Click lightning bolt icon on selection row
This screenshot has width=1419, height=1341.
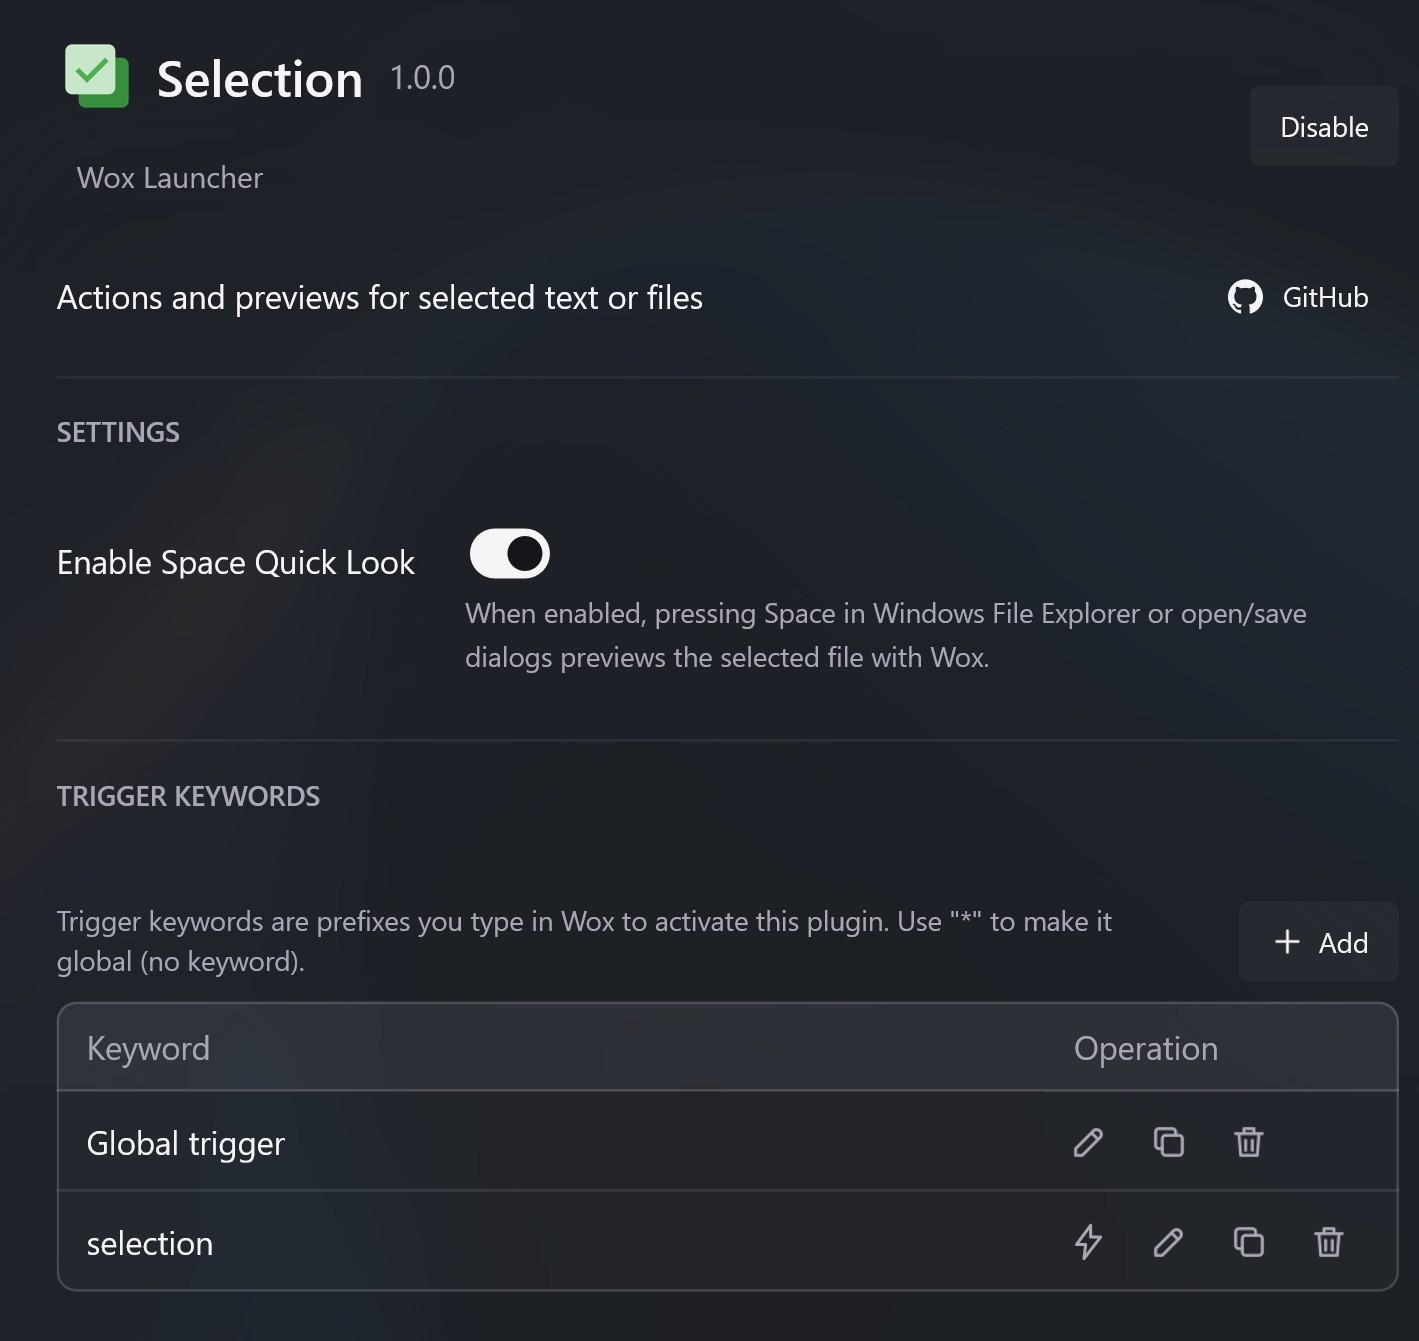(x=1088, y=1242)
